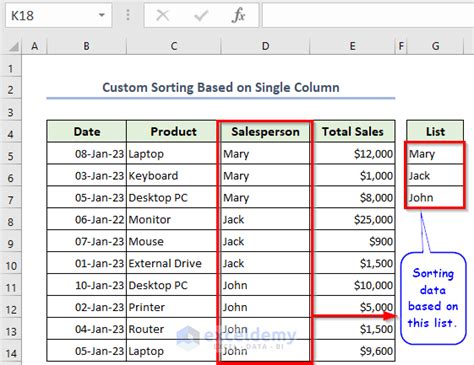Viewport: 474px width, 365px height.
Task: Click 'Mary' in the List column
Action: point(435,154)
